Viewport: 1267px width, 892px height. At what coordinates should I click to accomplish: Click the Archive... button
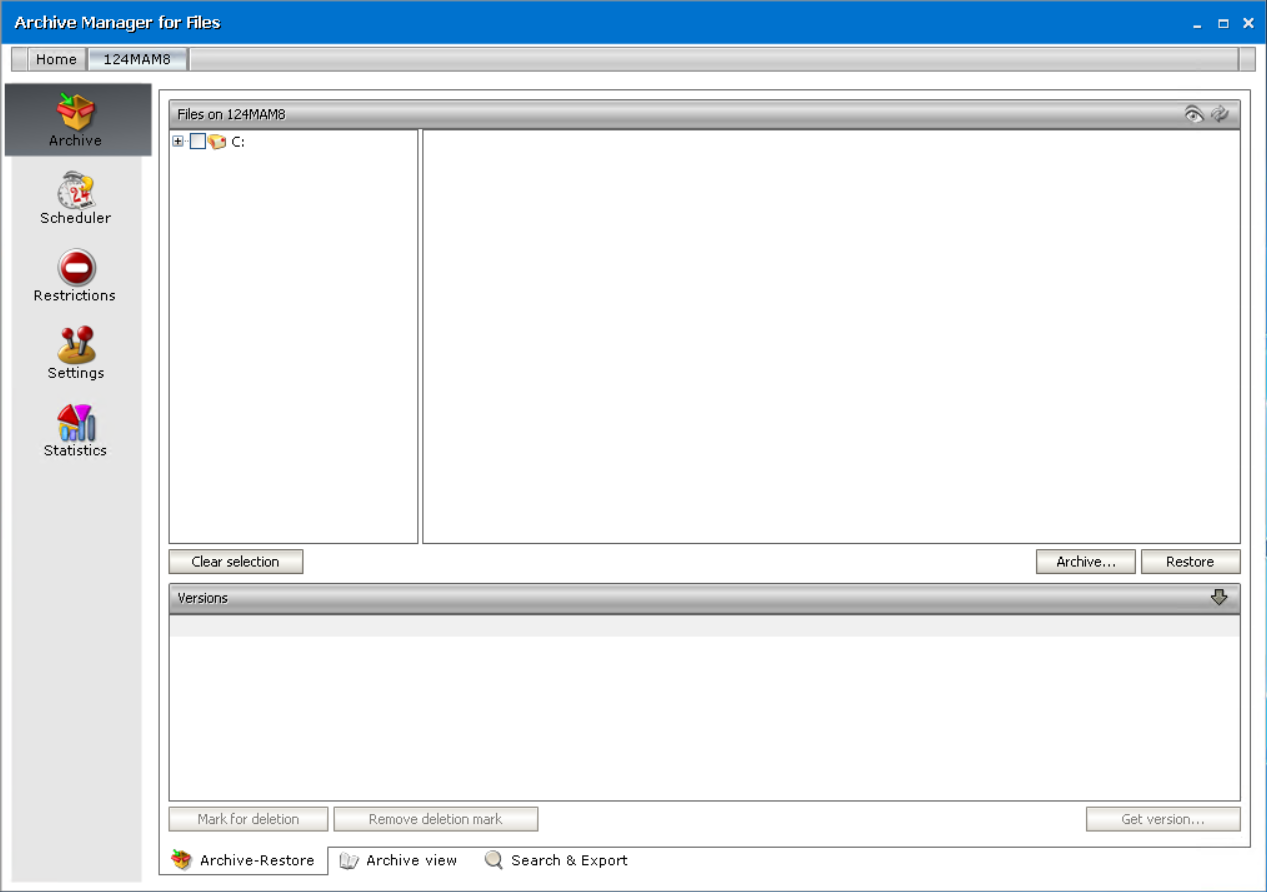[x=1085, y=561]
